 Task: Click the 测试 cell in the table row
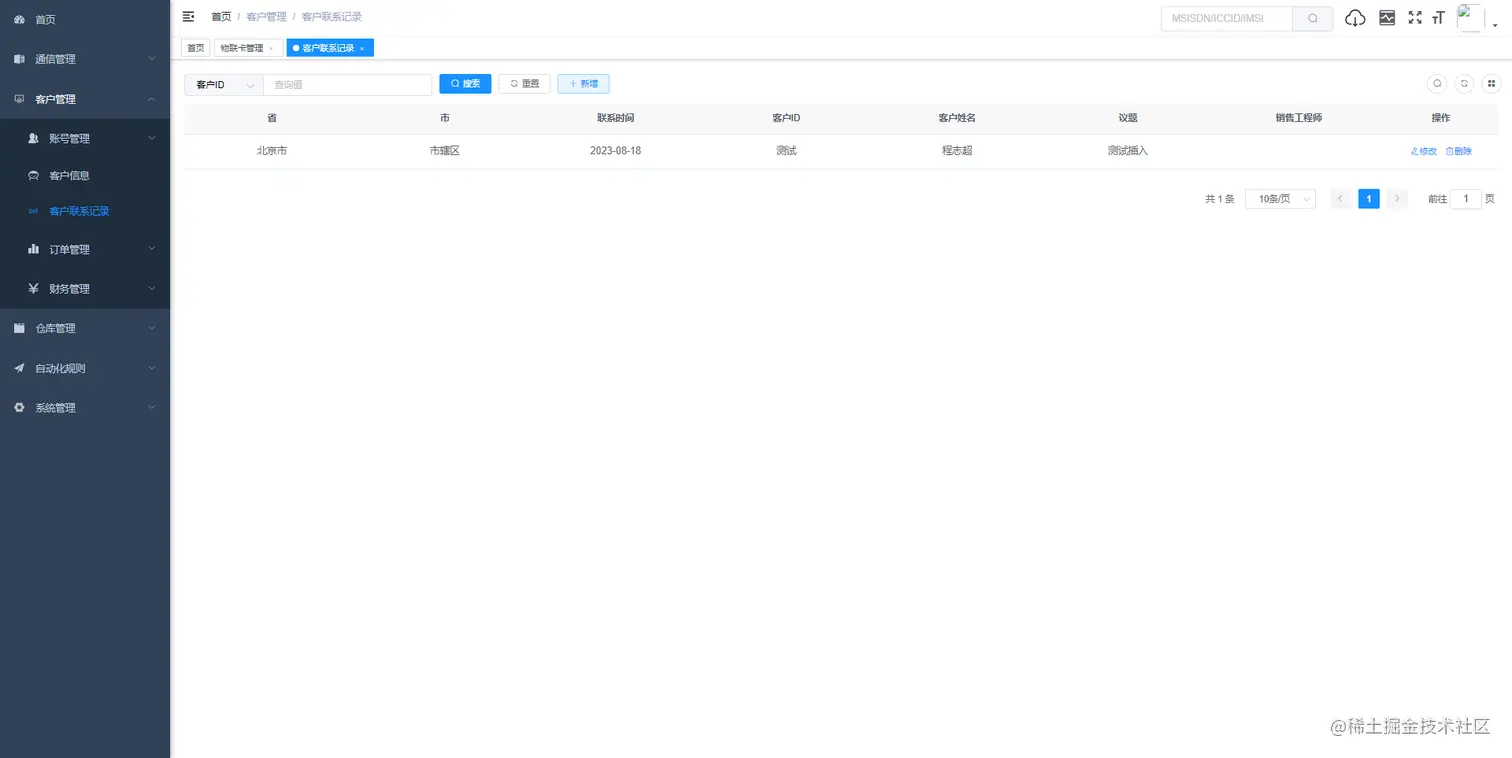[786, 151]
